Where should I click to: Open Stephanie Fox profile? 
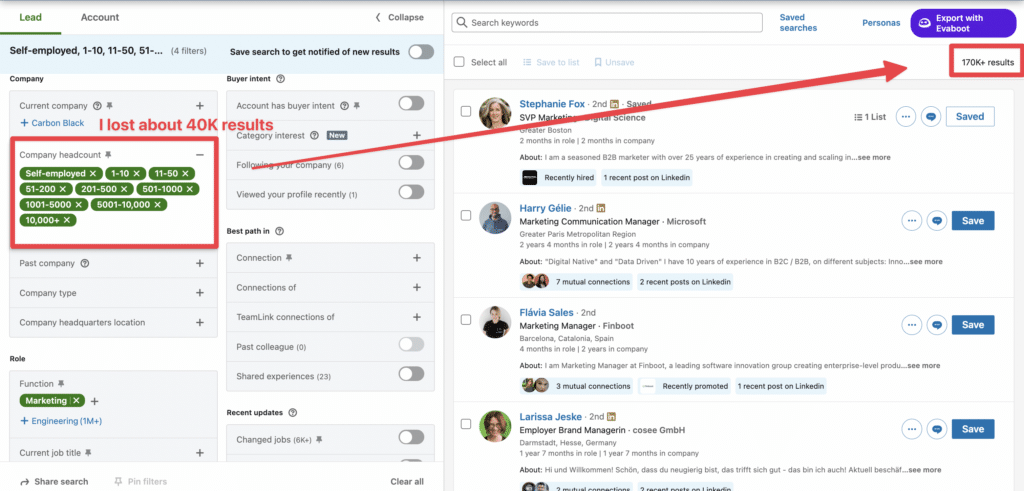pos(552,104)
